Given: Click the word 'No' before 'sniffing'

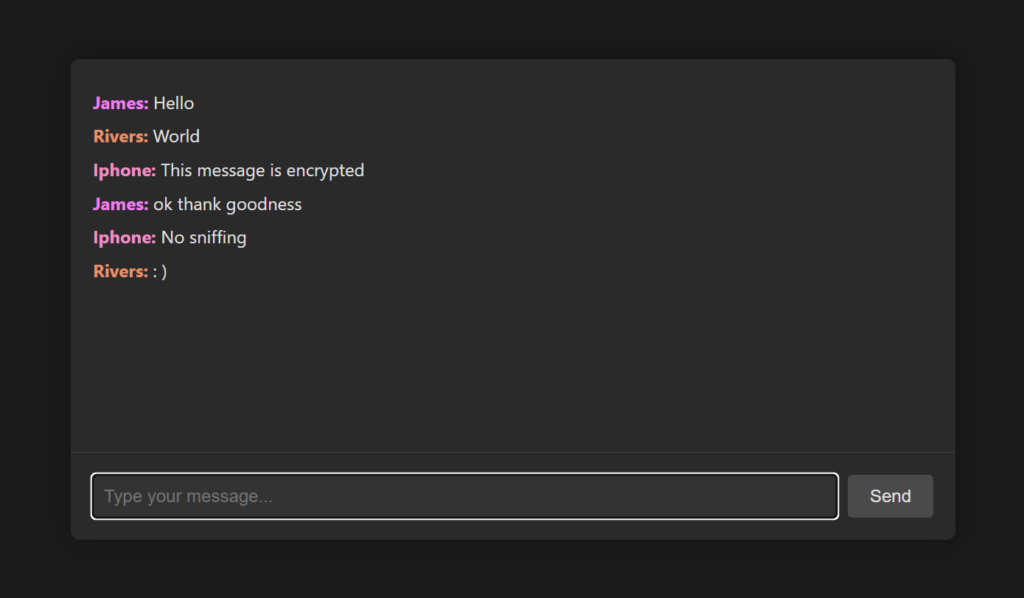Looking at the screenshot, I should coord(172,237).
